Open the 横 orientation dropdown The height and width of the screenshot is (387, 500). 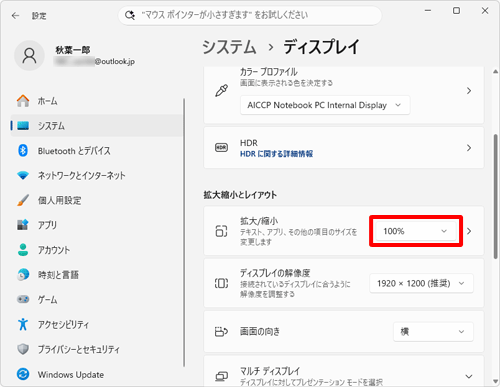coord(433,332)
